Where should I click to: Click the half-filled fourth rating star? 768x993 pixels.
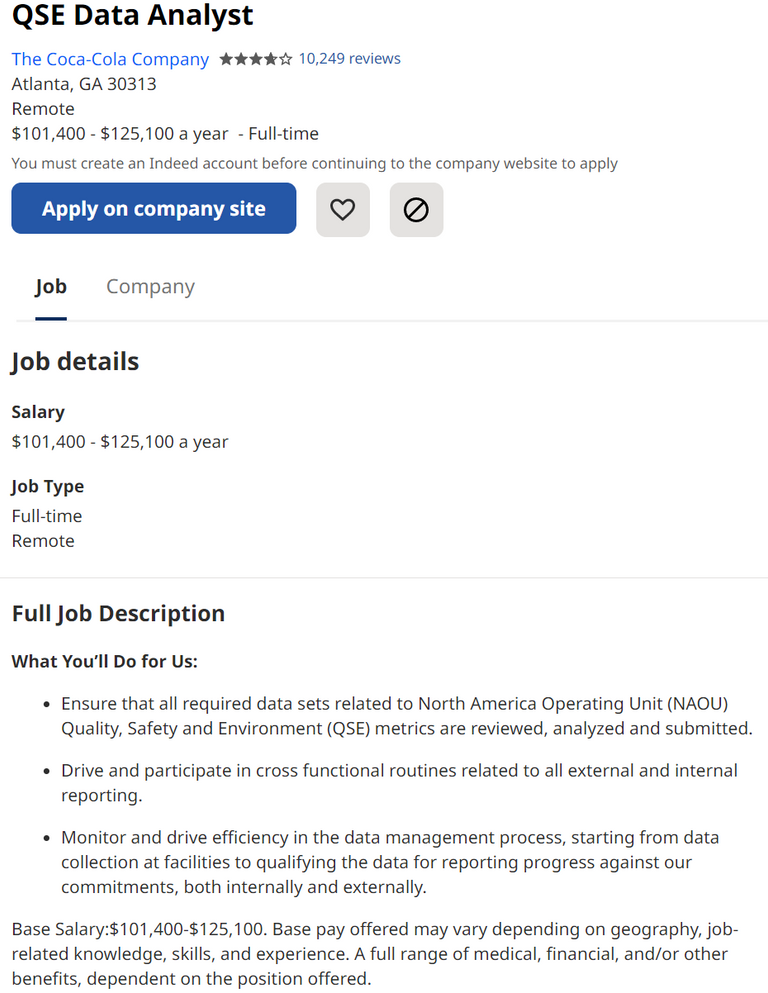coord(268,59)
